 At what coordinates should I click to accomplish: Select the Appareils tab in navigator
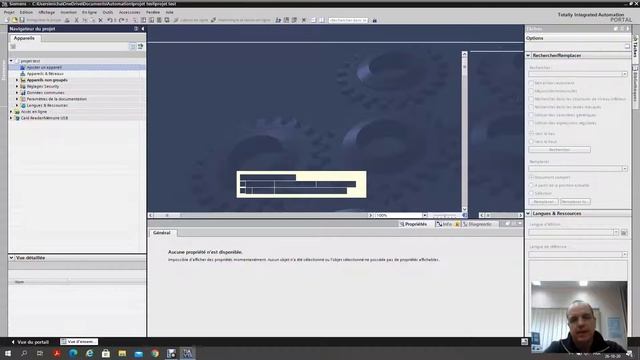pos(24,38)
